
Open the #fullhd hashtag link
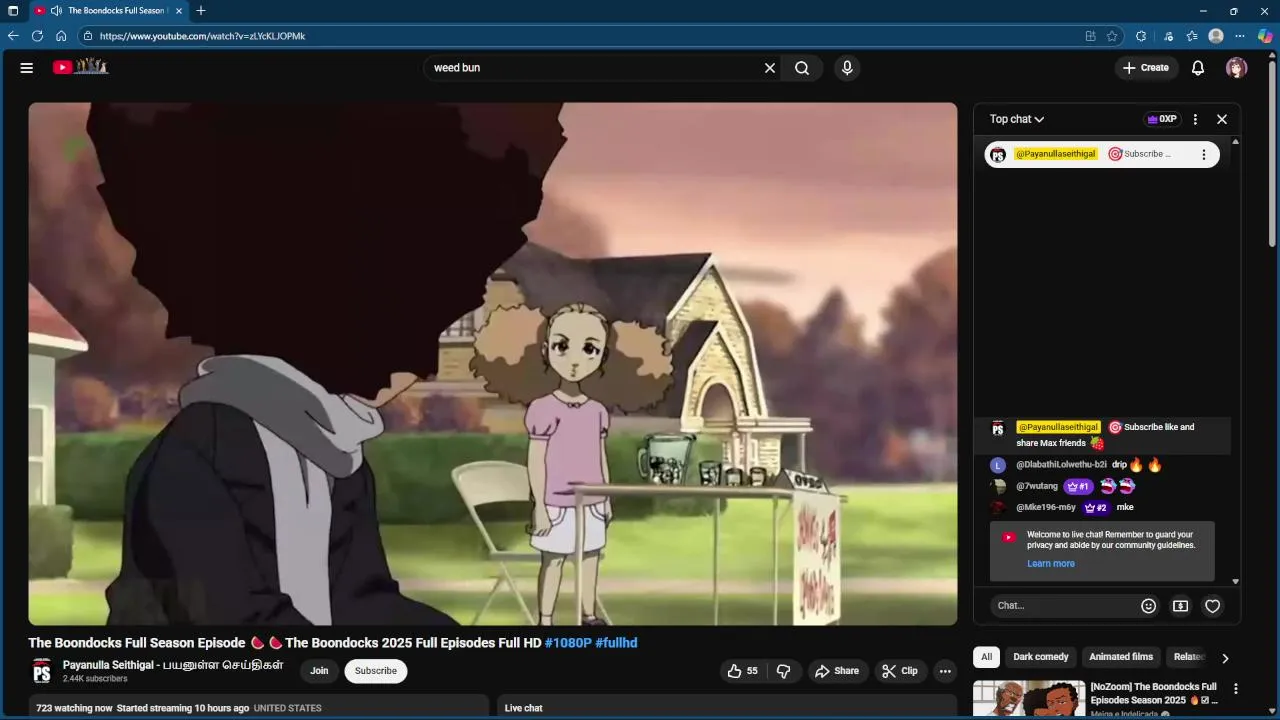click(616, 643)
